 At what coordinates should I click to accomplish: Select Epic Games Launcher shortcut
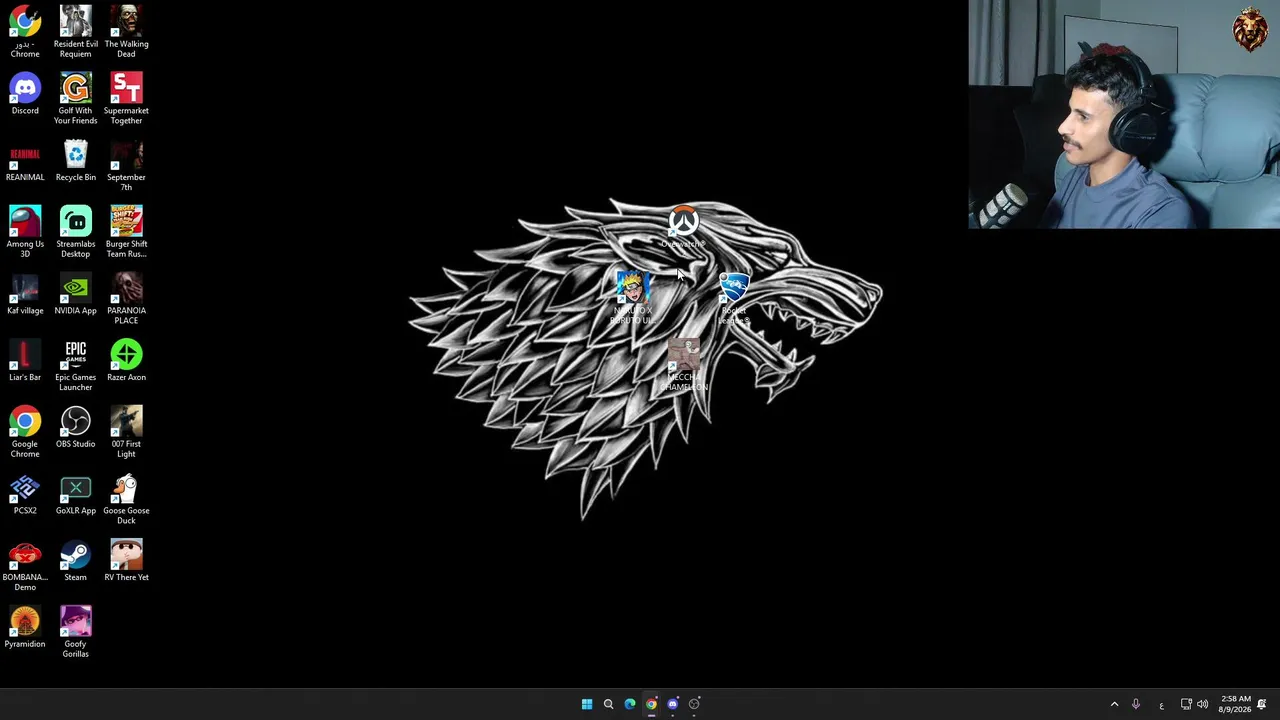75,365
